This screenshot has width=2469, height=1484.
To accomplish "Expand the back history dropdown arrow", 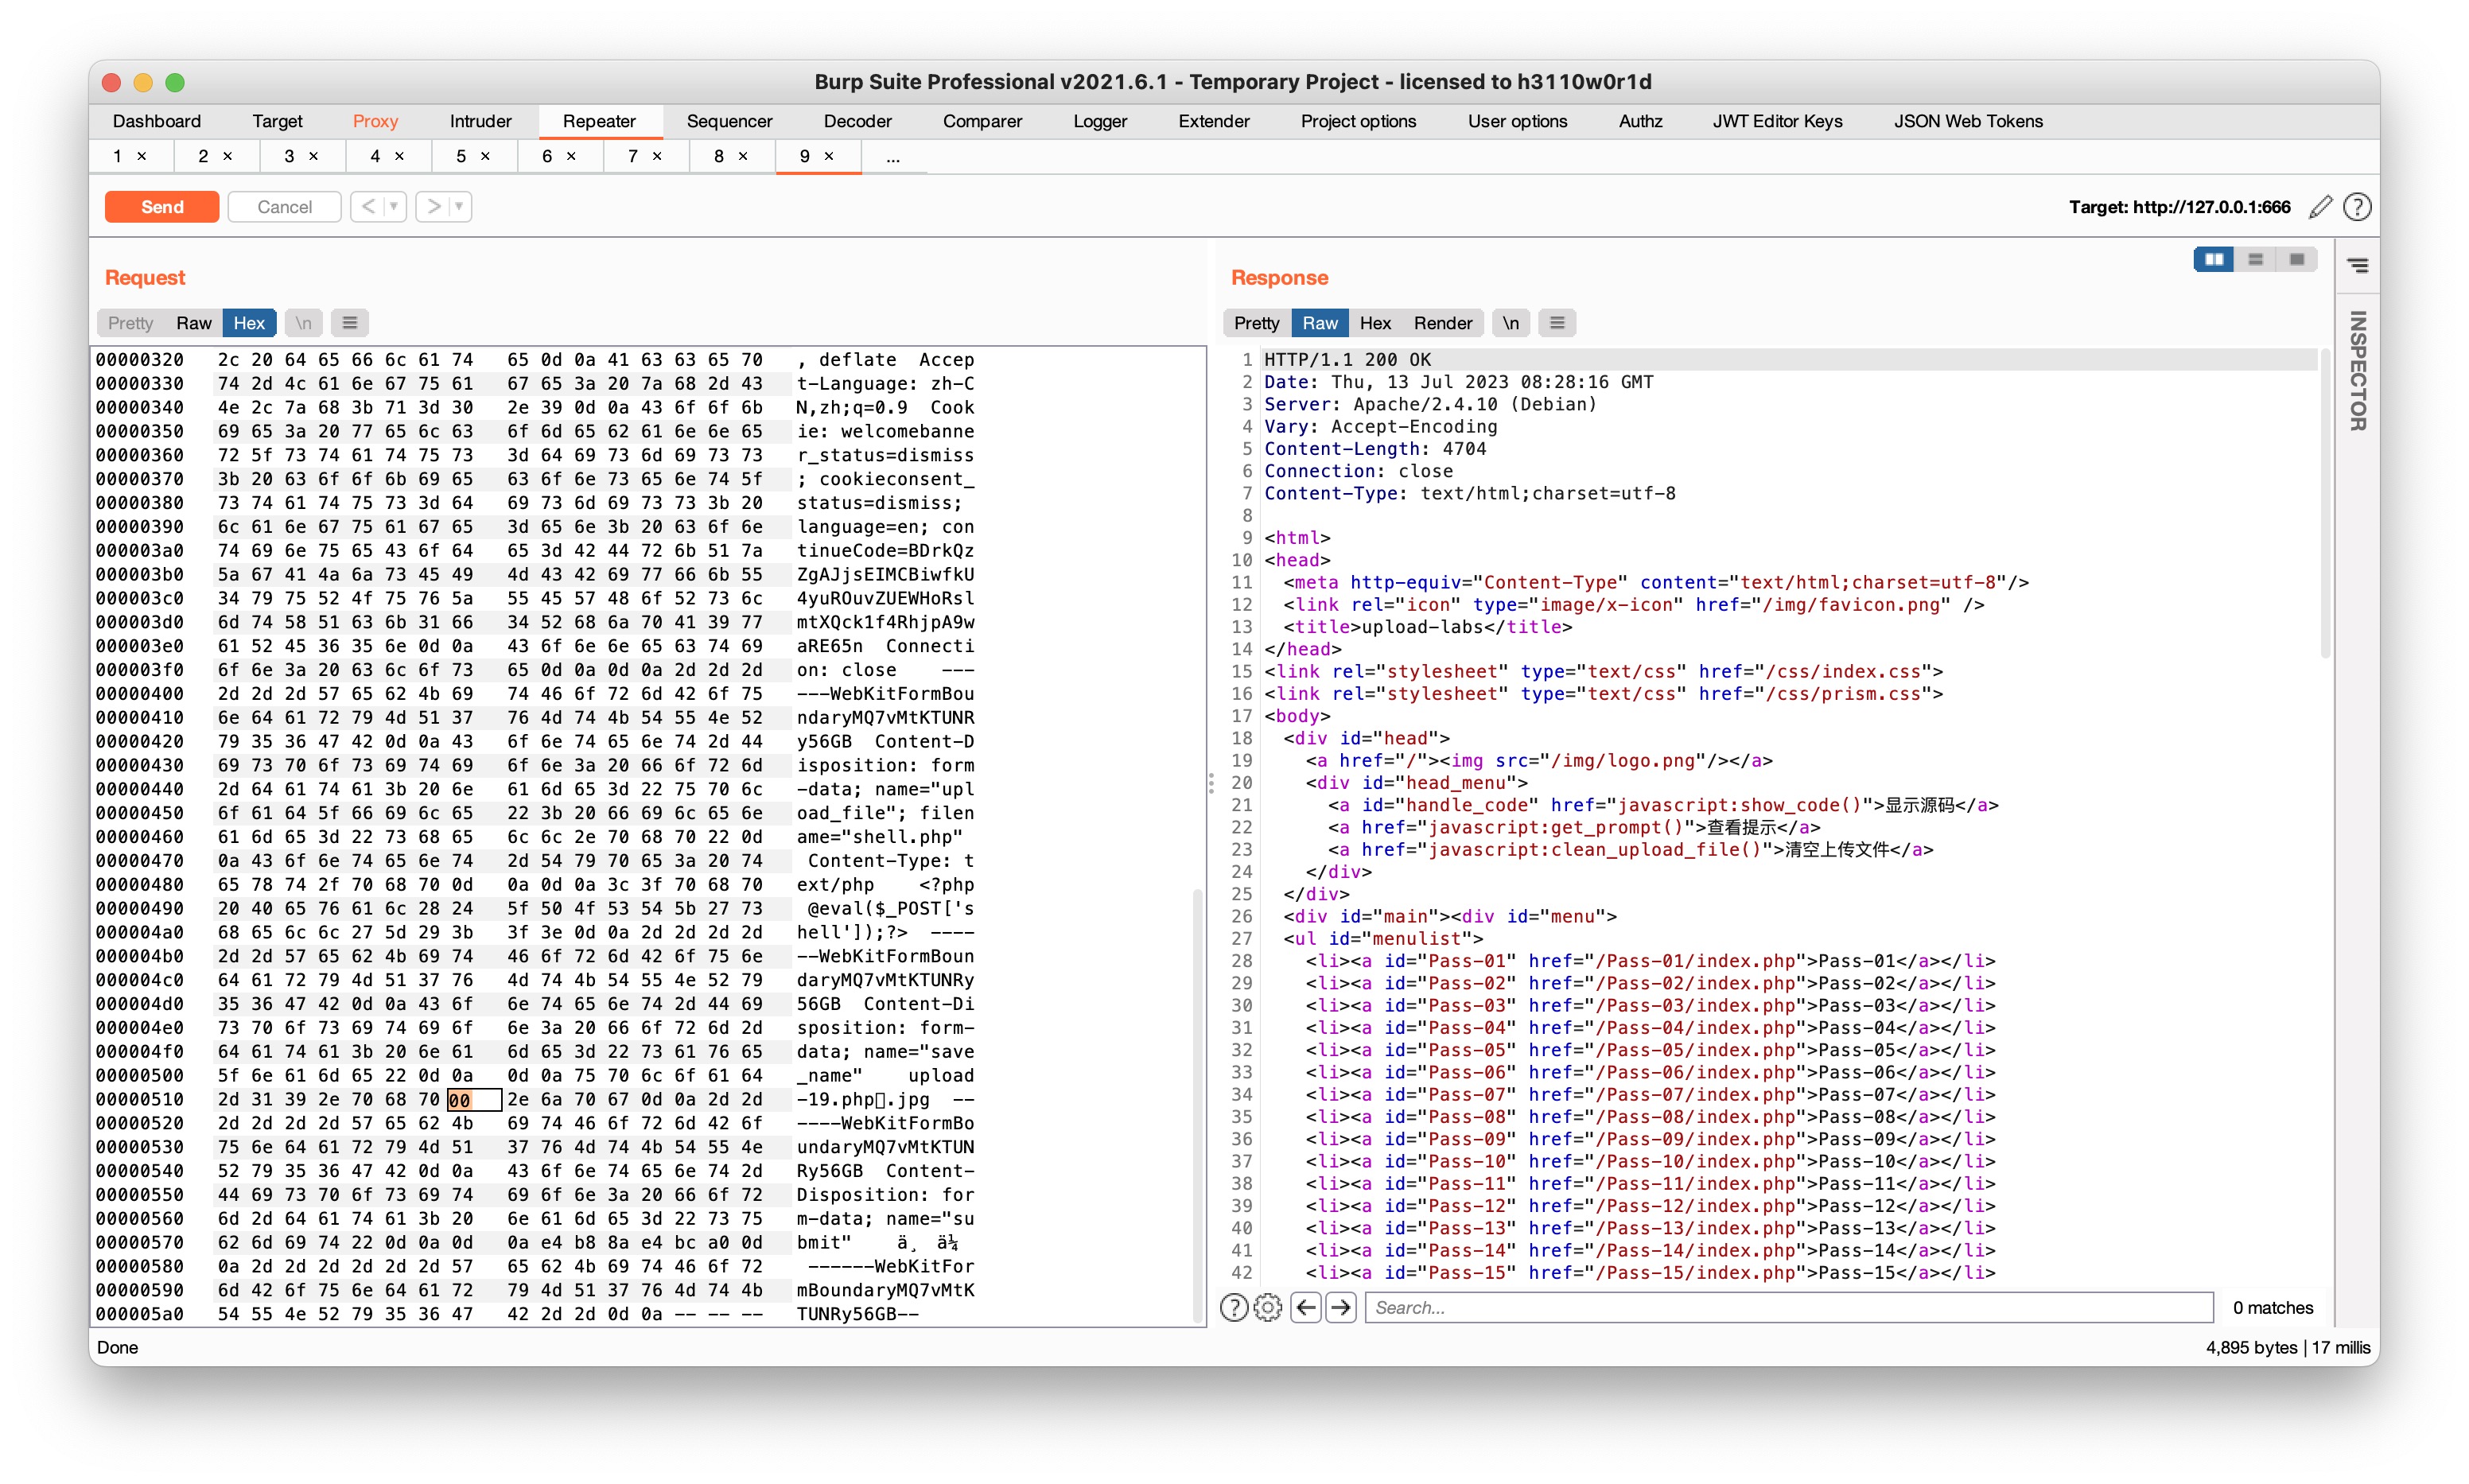I will (394, 207).
